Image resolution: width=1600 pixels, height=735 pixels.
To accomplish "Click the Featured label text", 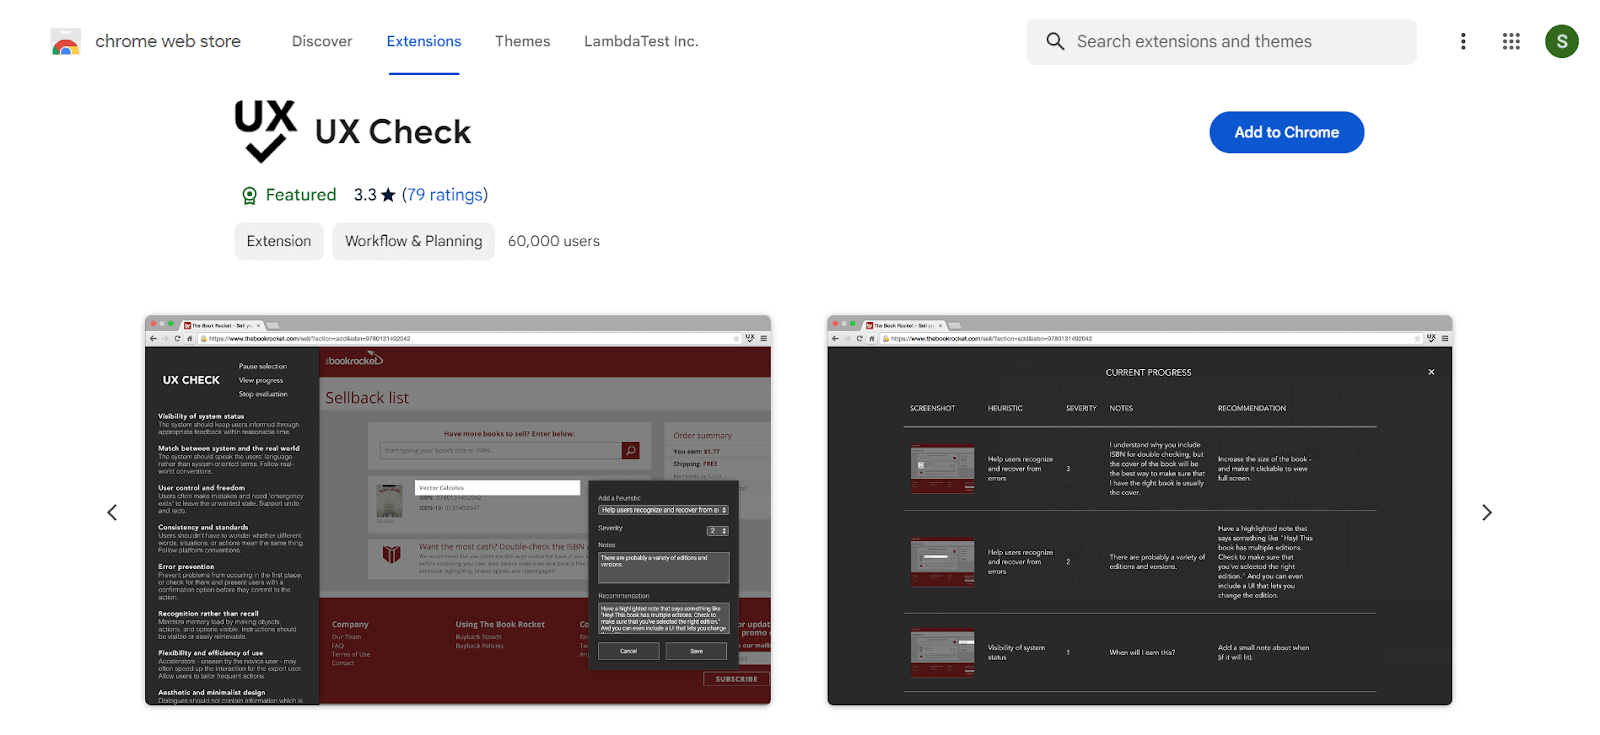I will [x=301, y=195].
